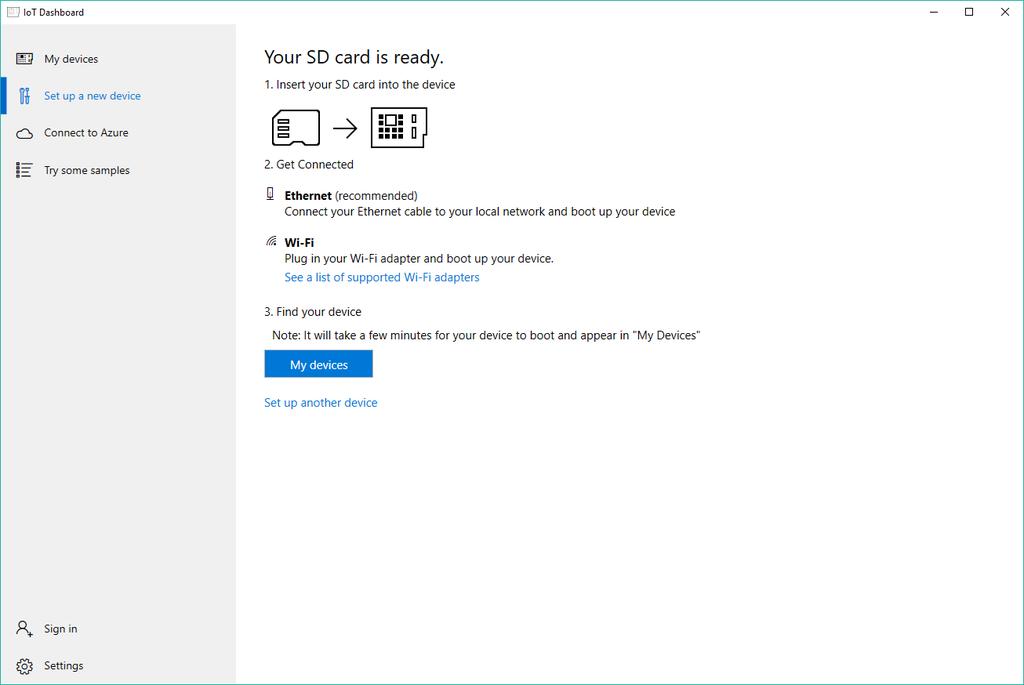Image resolution: width=1024 pixels, height=685 pixels.
Task: Maximize the IoT Dashboard window
Action: pos(969,12)
